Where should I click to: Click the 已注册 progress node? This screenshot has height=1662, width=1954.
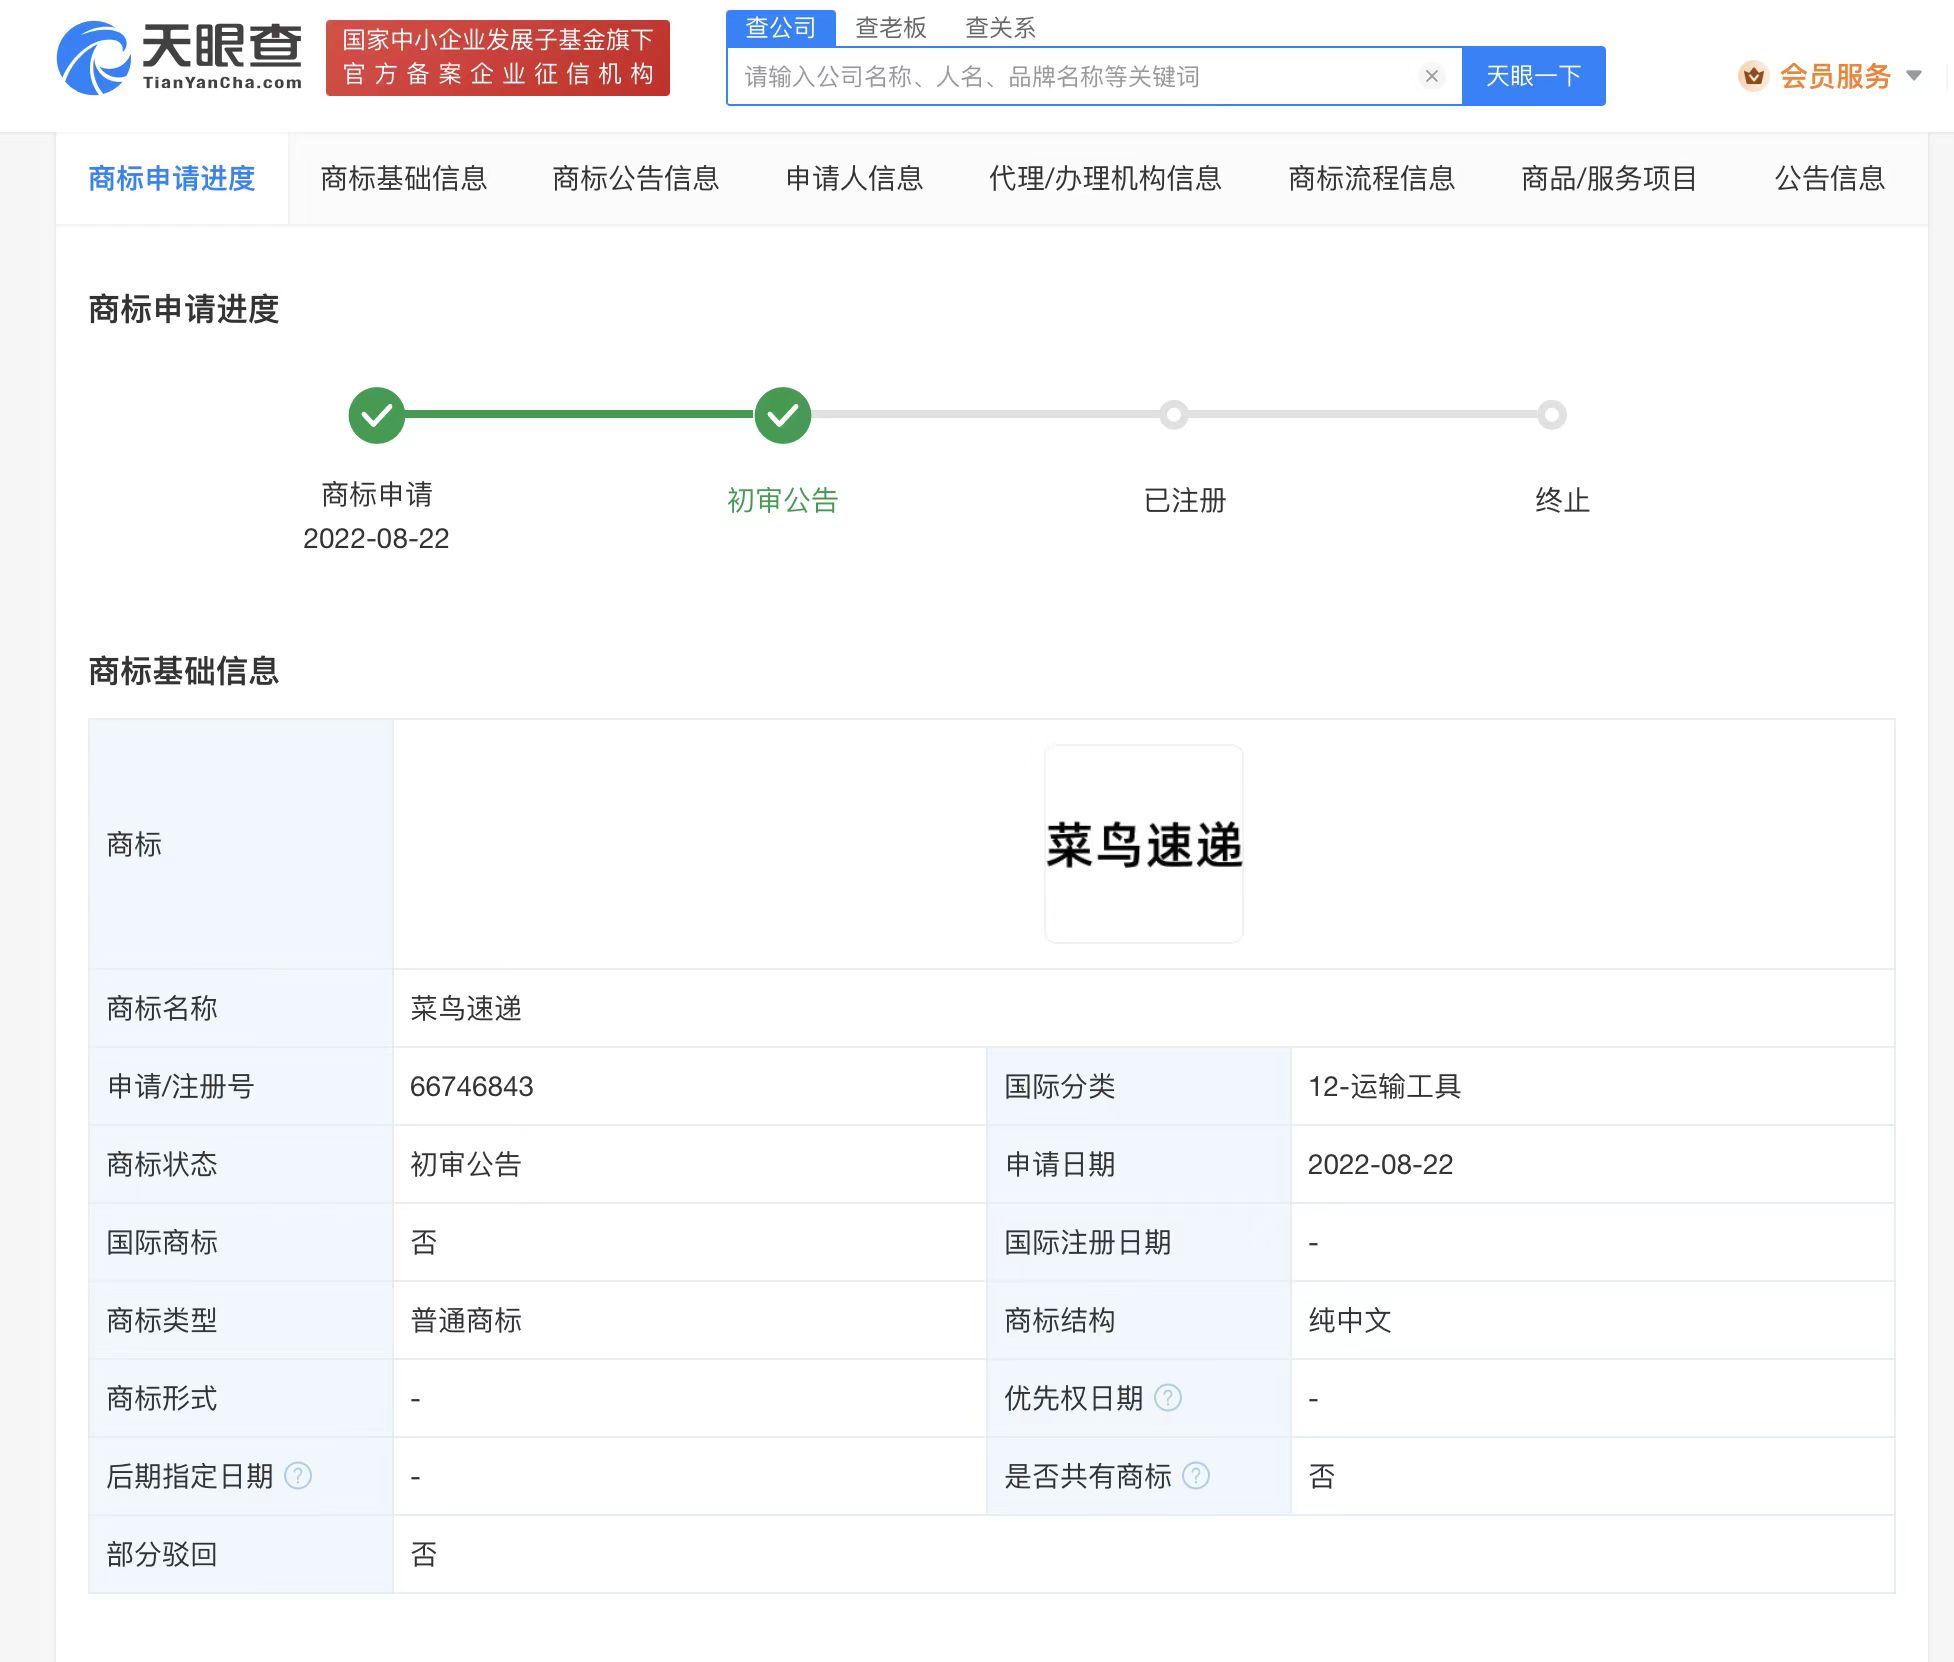coord(1173,415)
